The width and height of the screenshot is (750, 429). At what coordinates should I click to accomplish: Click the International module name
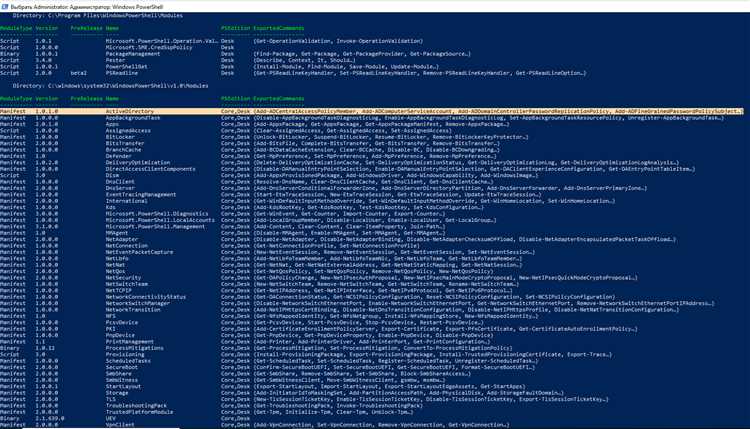point(127,201)
